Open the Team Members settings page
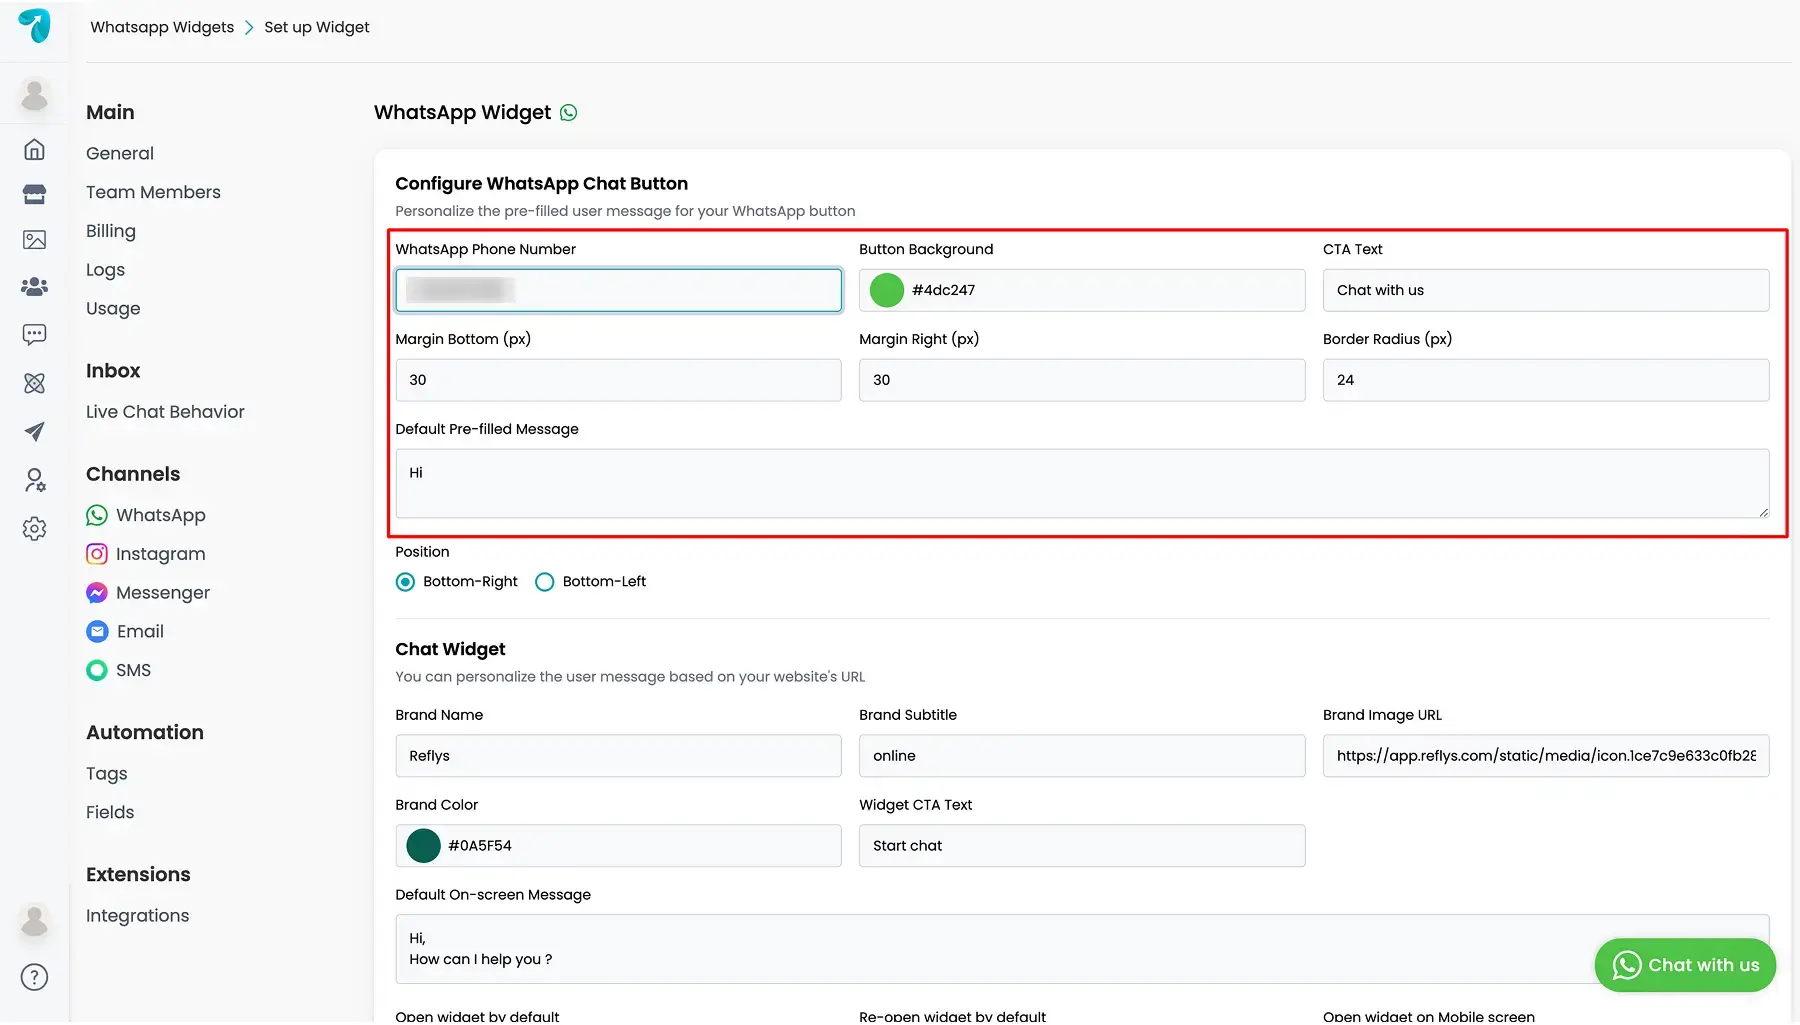Screen dimensions: 1800x1025 click(153, 192)
